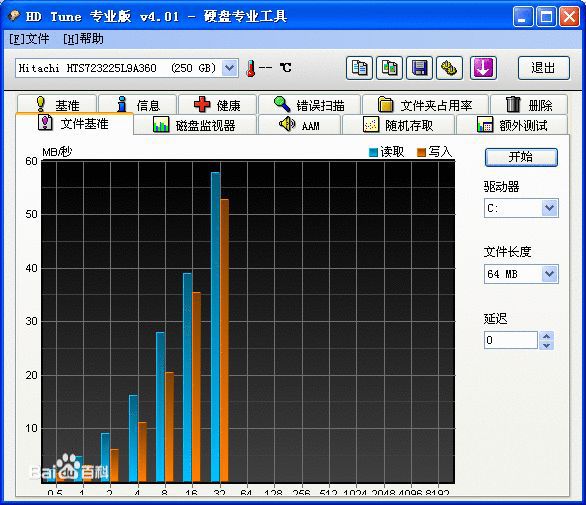Click the HD Tune title bar app icon

coord(15,16)
